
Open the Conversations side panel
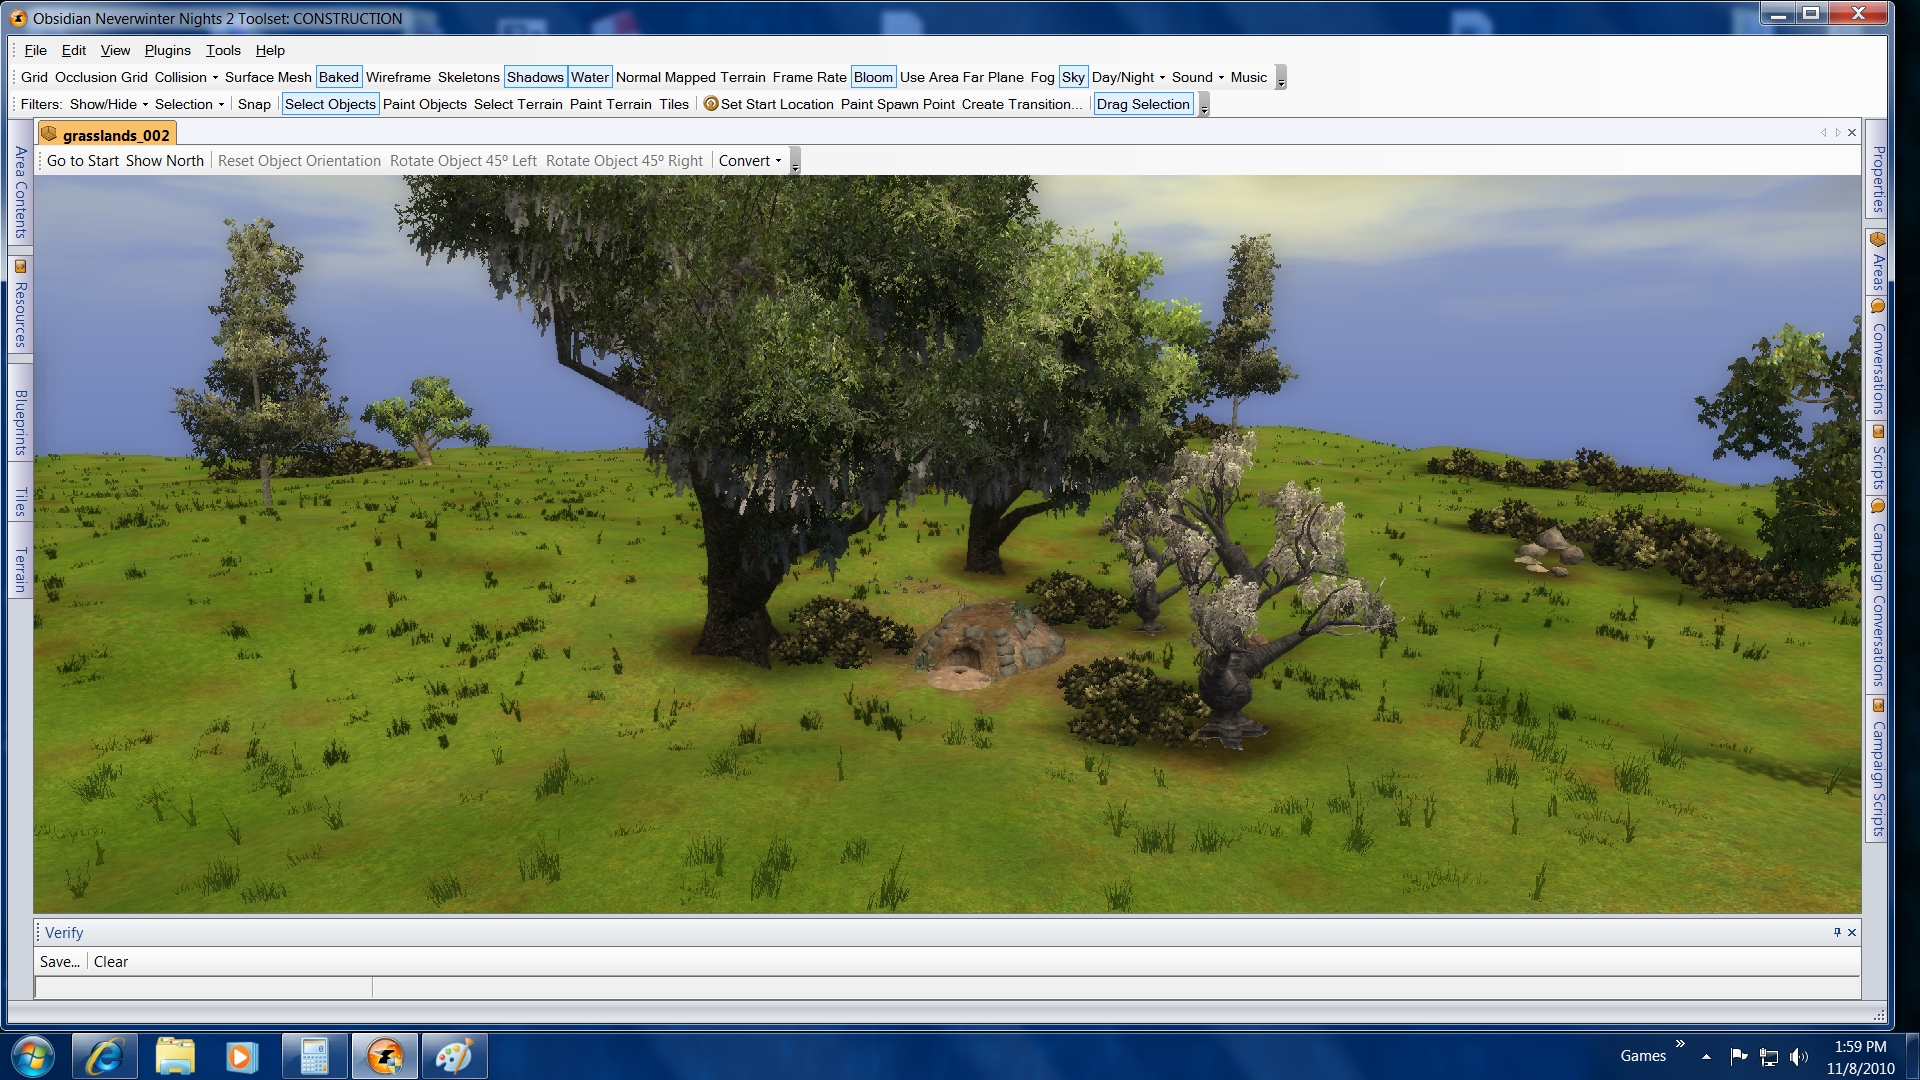[x=1878, y=360]
